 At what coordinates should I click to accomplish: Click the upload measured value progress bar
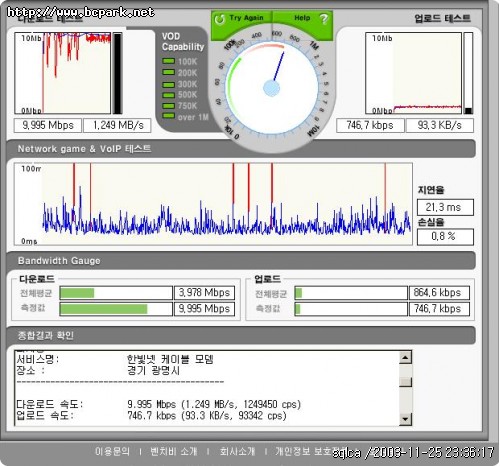351,309
